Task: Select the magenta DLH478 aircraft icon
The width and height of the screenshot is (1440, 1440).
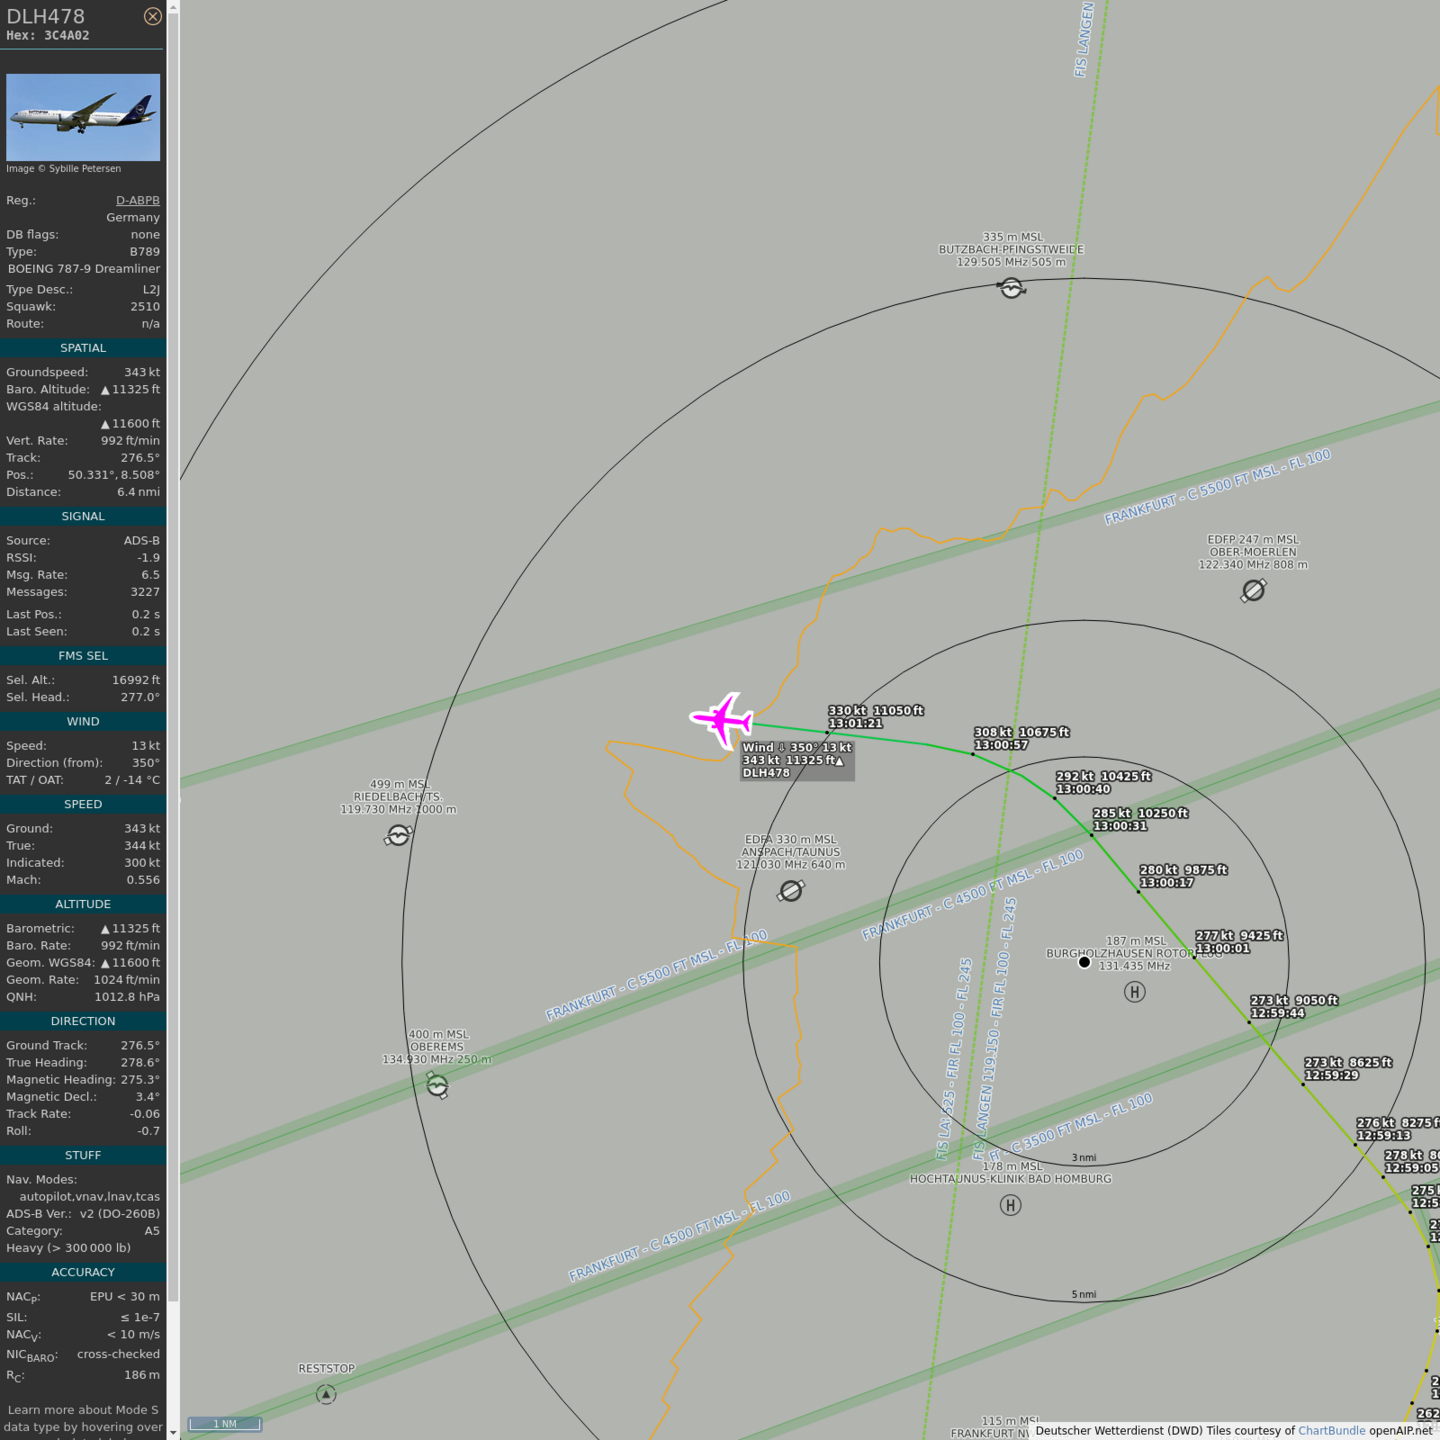Action: 722,720
